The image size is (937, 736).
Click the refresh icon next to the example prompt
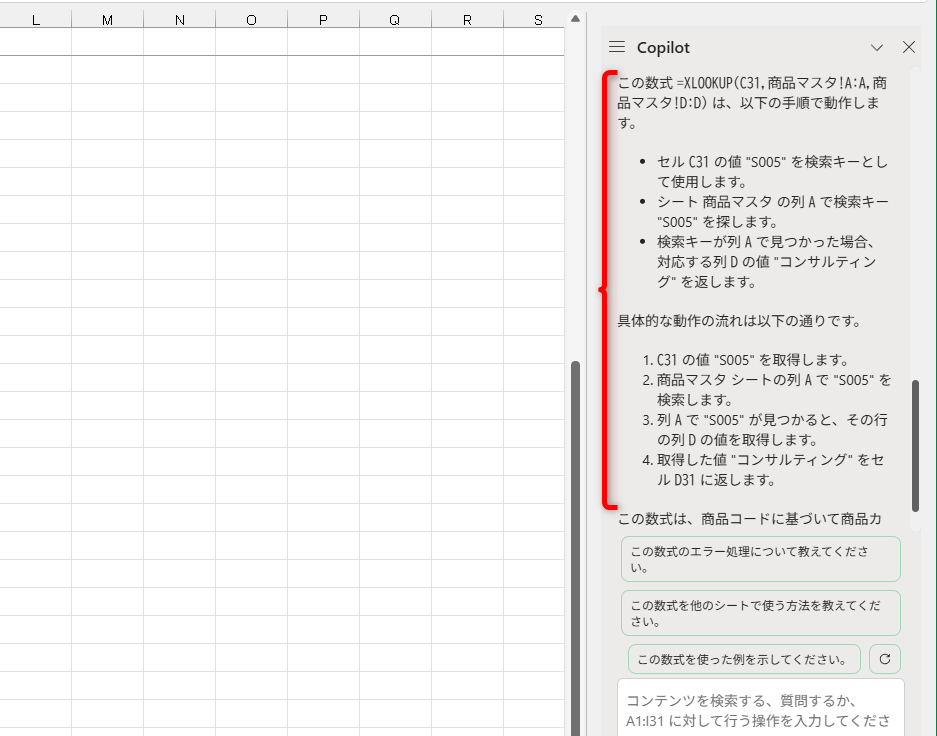[884, 659]
